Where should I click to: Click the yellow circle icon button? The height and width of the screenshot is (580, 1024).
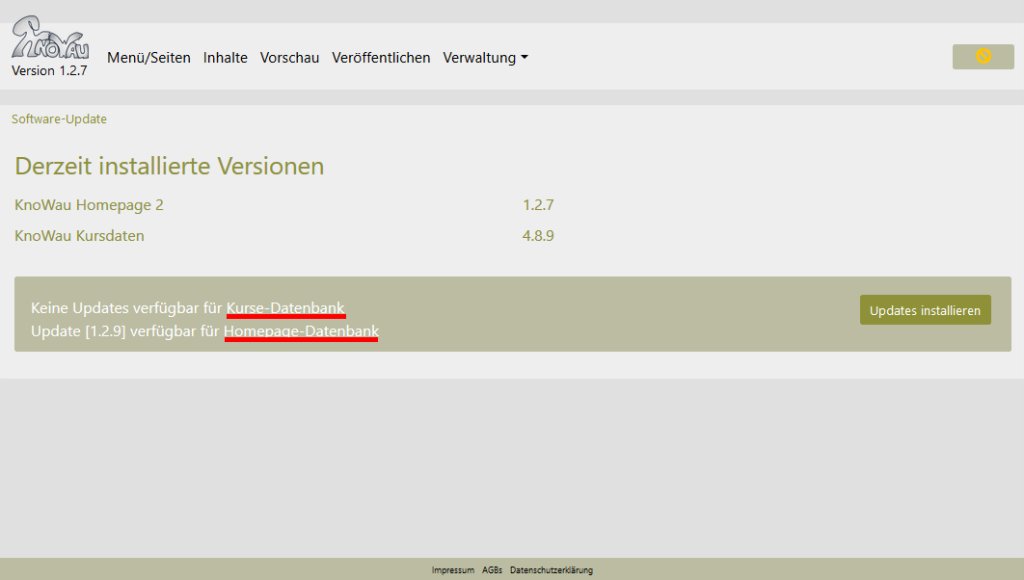tap(982, 57)
